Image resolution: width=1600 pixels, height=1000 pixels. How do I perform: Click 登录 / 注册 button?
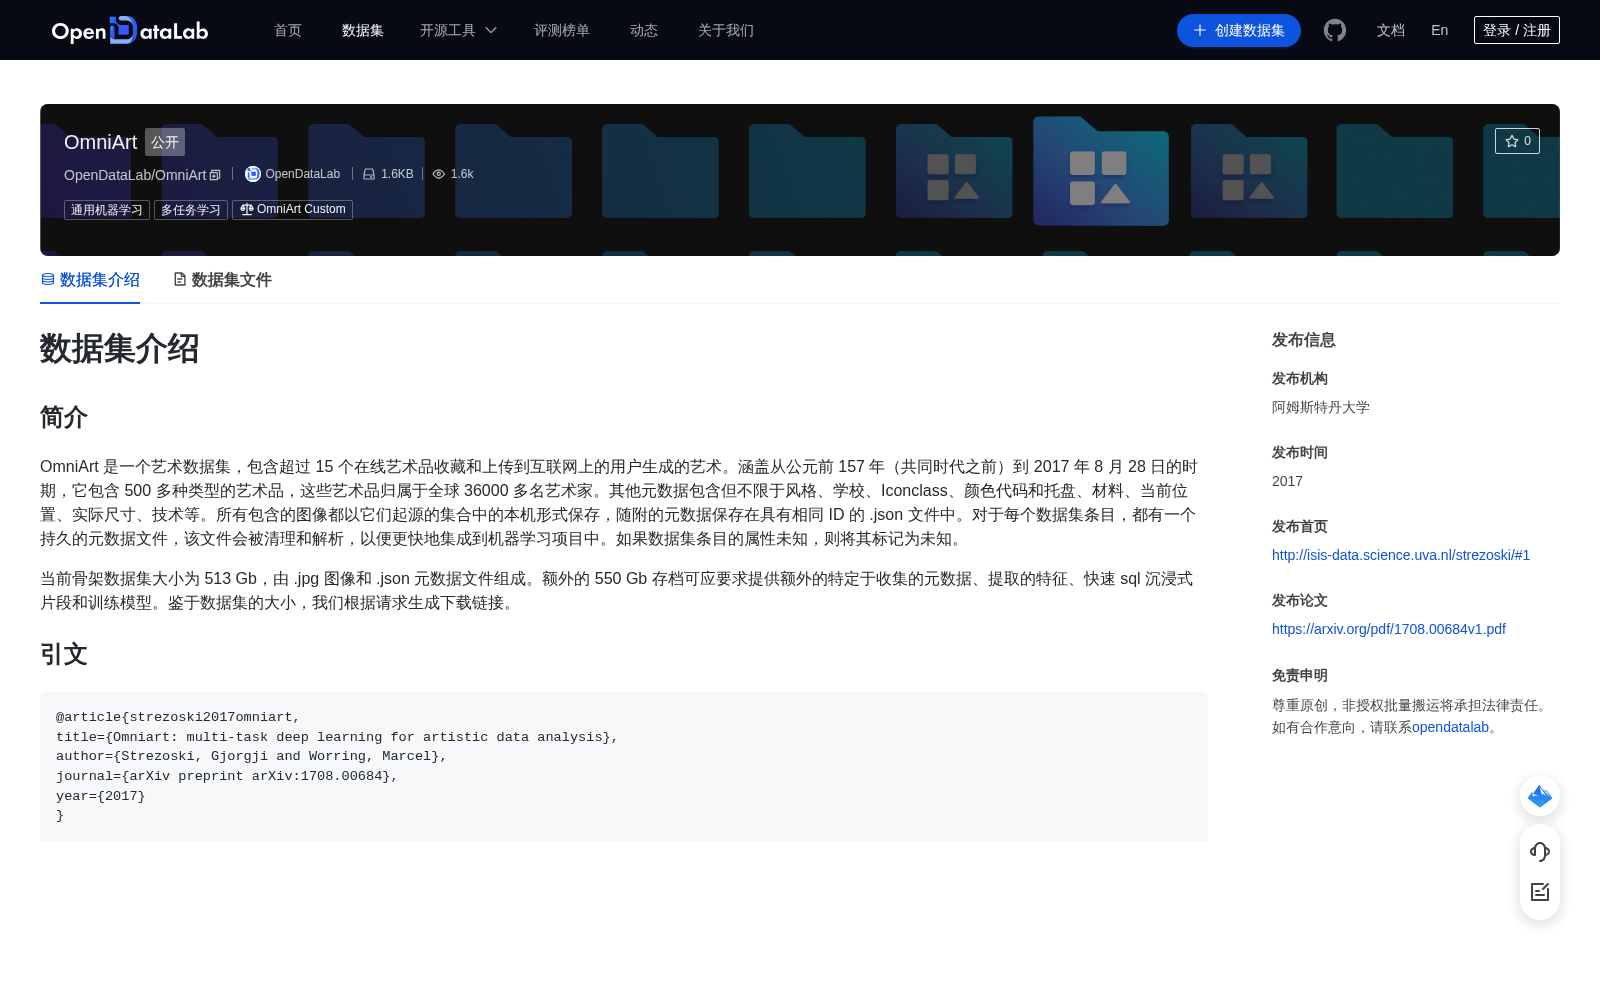click(x=1517, y=30)
